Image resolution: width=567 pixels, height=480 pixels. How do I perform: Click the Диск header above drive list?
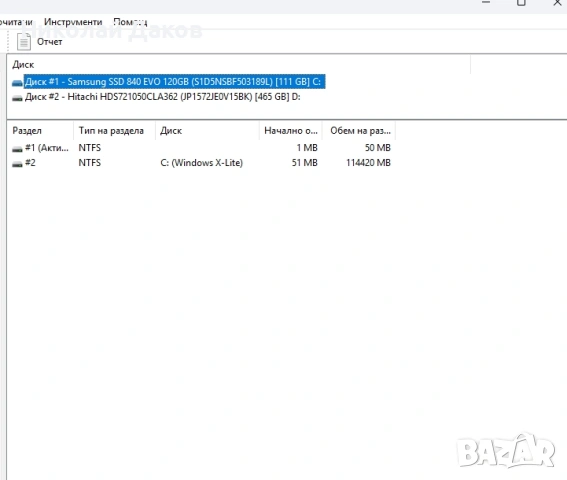click(23, 64)
